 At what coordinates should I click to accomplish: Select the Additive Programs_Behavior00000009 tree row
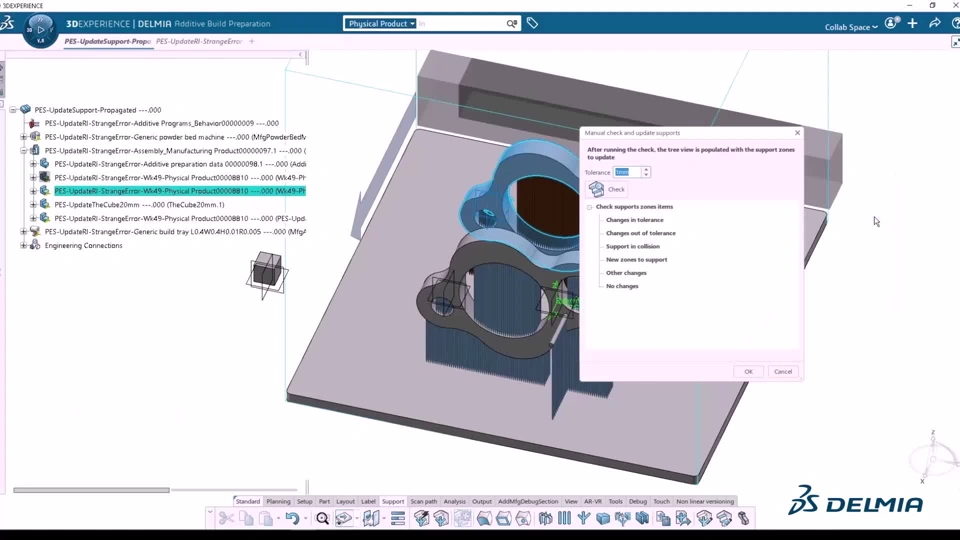click(x=162, y=123)
